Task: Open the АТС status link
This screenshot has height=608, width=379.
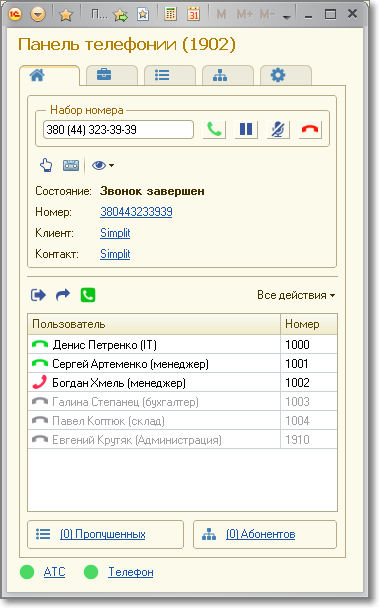Action: [54, 572]
